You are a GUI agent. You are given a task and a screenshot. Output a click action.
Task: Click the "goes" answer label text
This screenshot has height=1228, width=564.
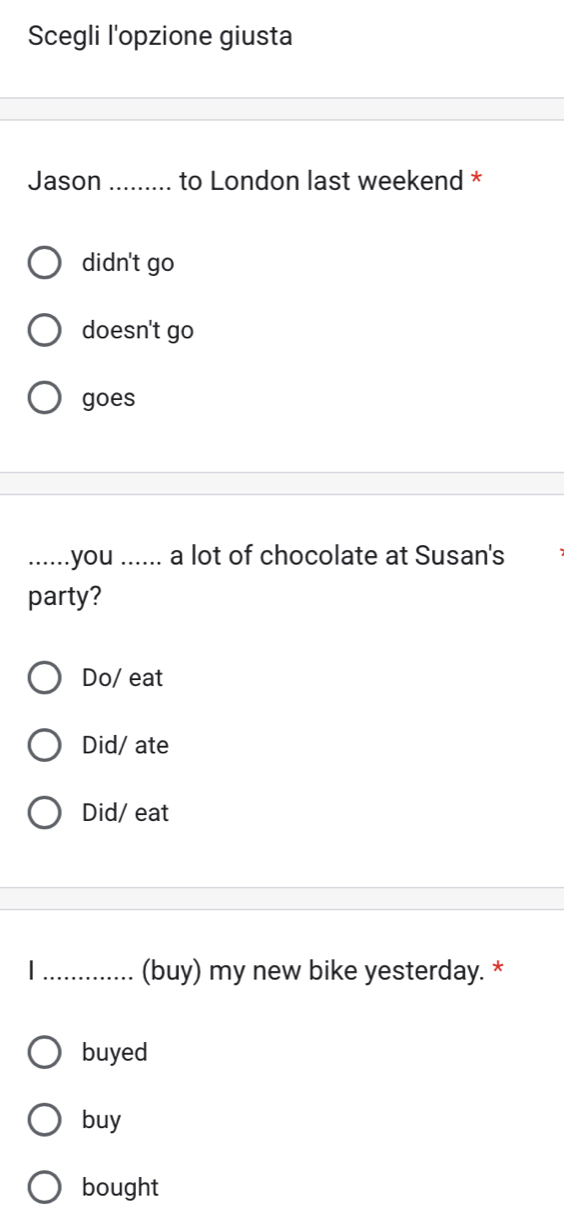coord(108,399)
